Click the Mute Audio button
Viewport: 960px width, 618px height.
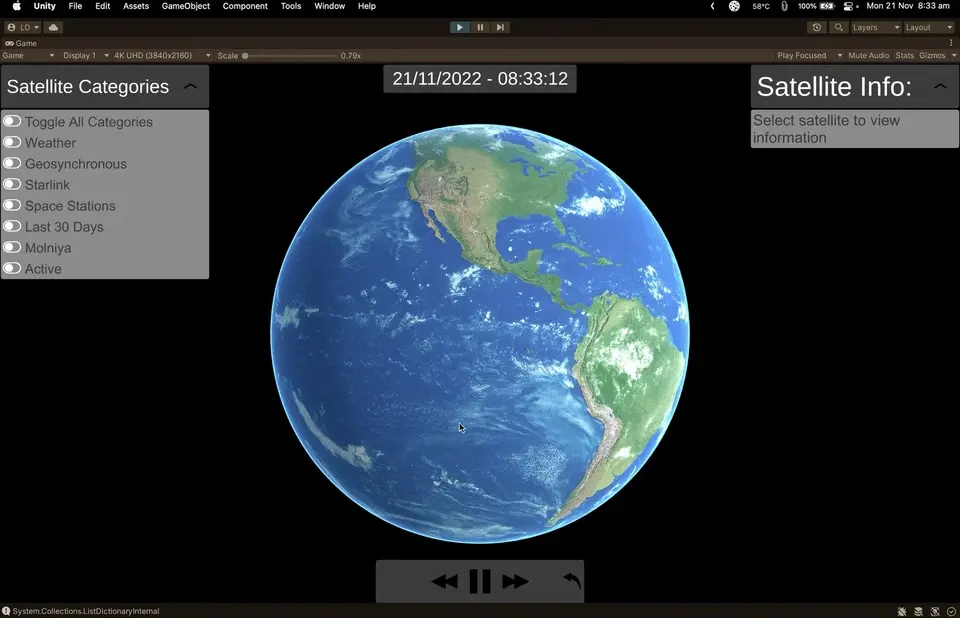(868, 56)
